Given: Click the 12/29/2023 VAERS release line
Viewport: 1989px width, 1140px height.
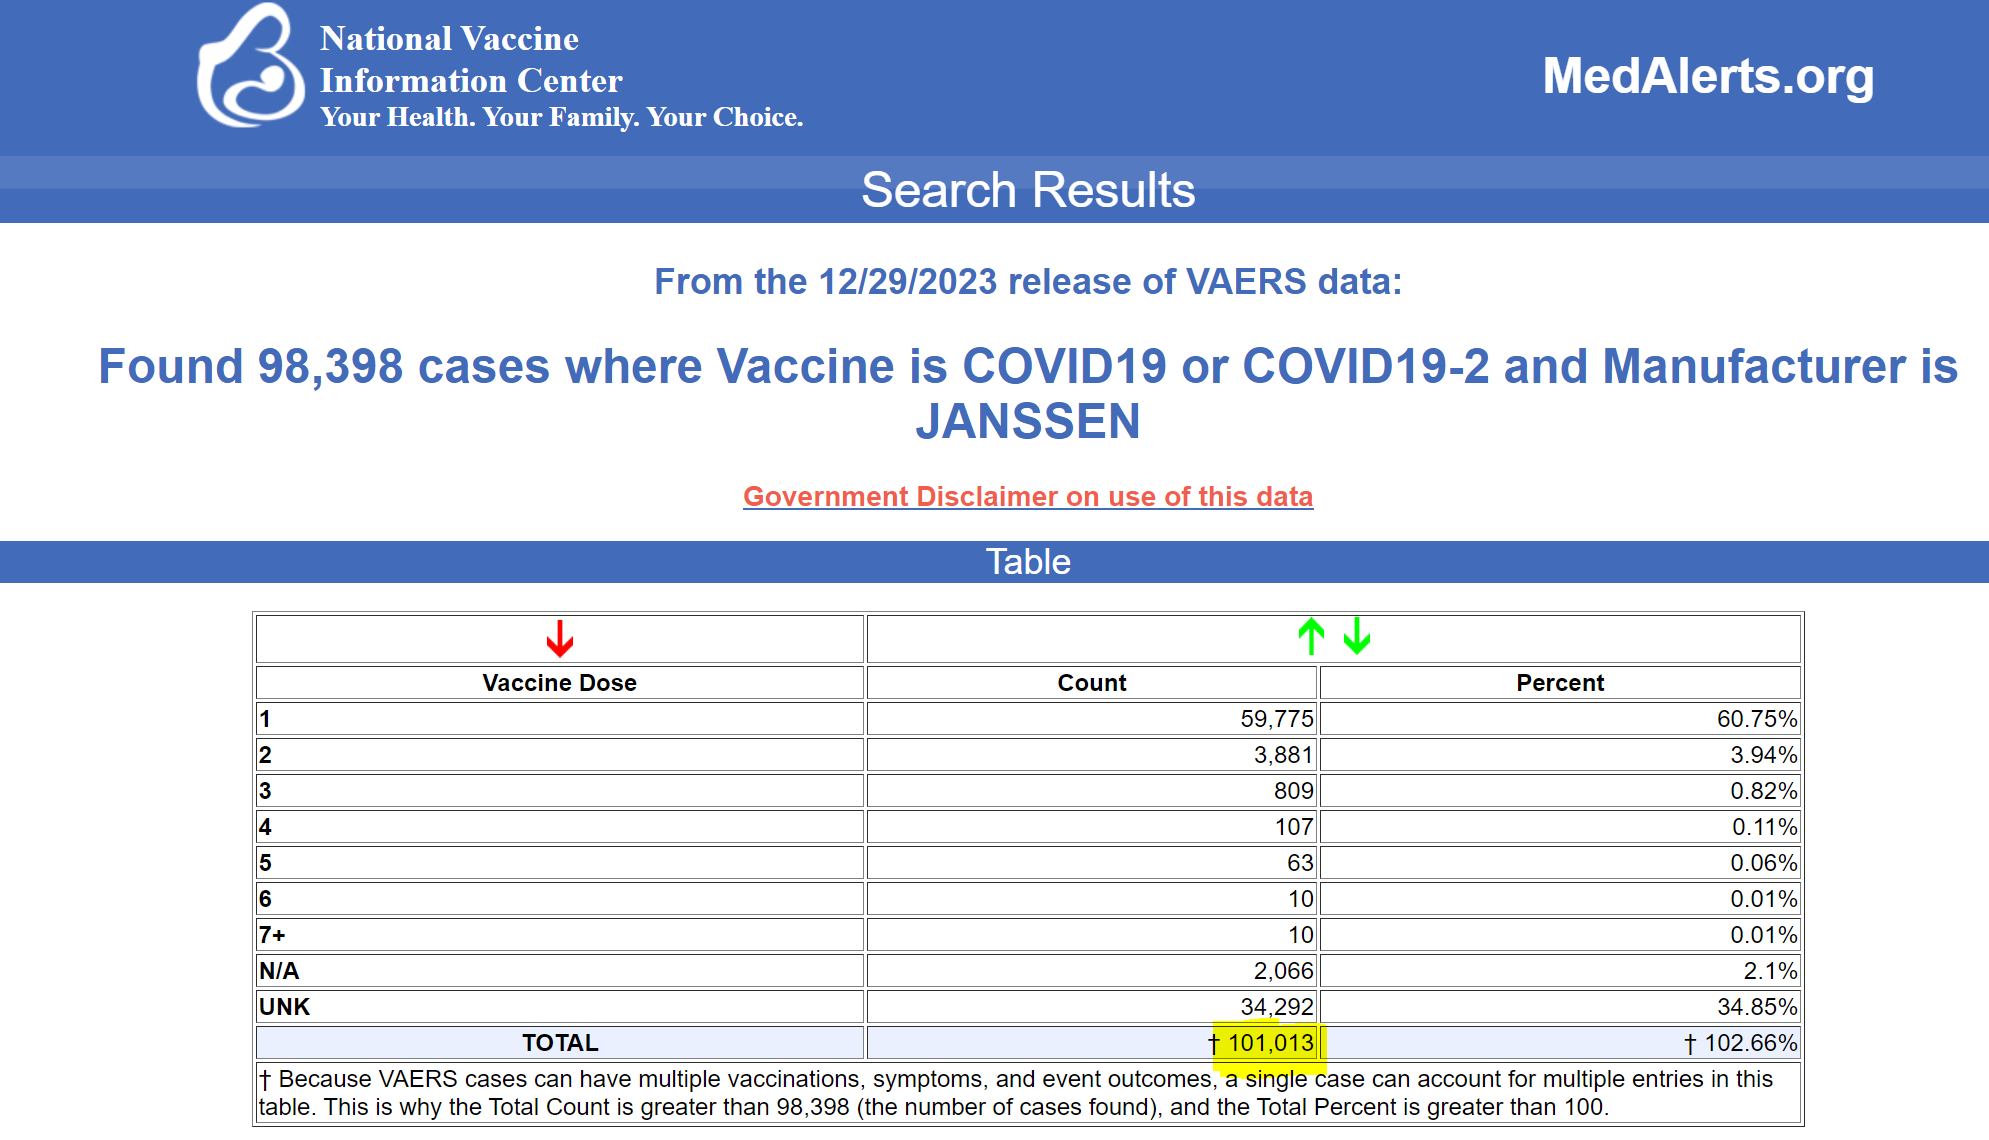Looking at the screenshot, I should [1028, 282].
